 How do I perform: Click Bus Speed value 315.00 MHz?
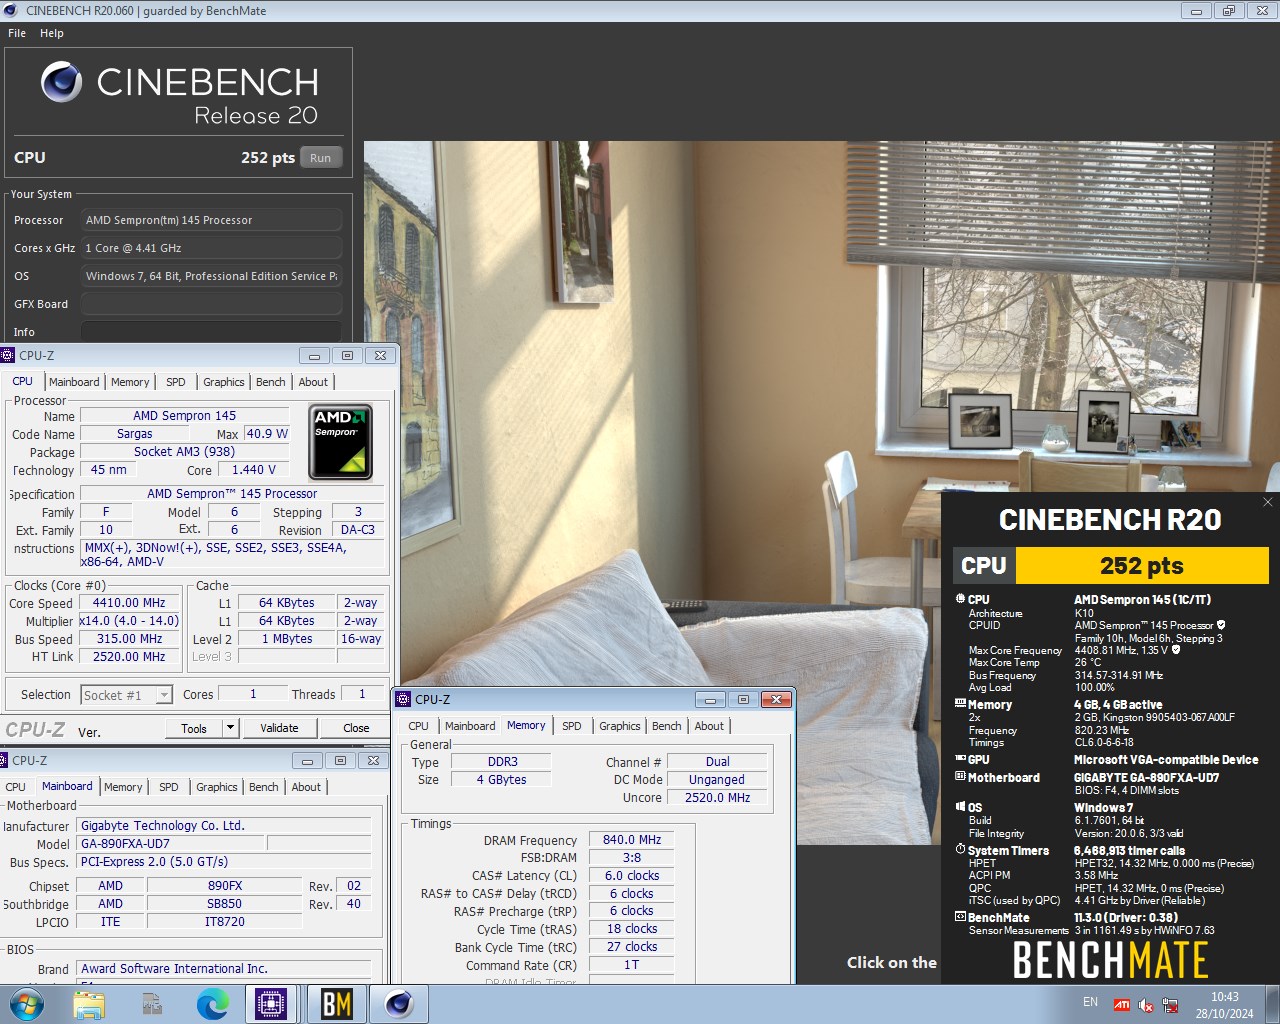[x=129, y=639]
